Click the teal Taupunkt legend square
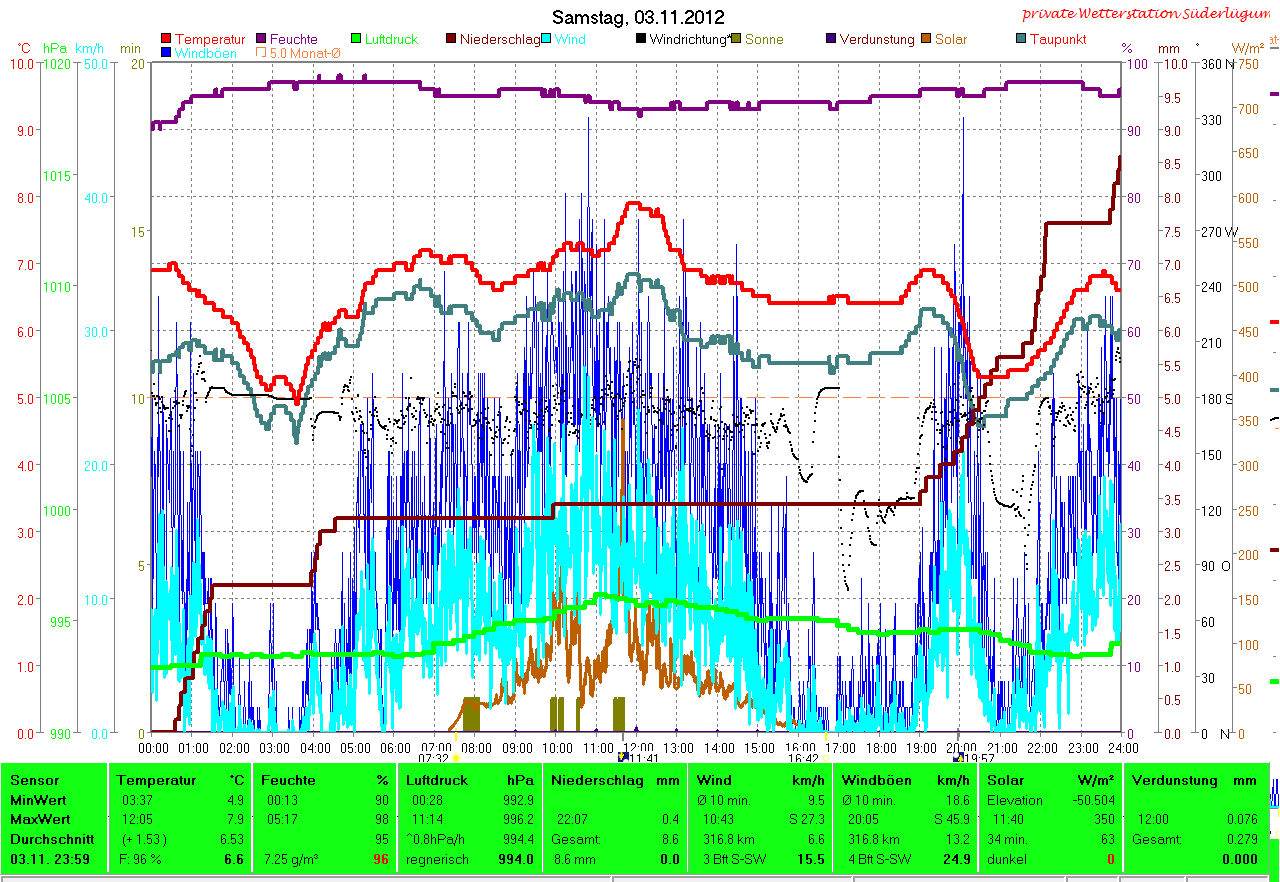Screen dimensions: 1280x882 (x=1020, y=40)
